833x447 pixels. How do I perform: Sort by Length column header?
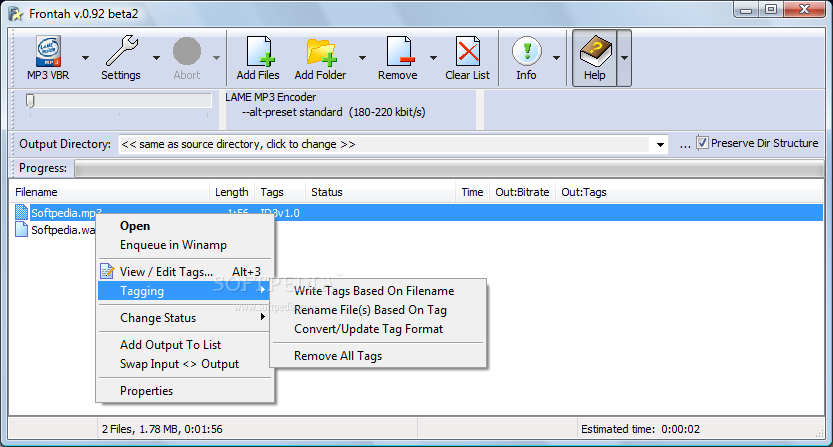coord(232,192)
